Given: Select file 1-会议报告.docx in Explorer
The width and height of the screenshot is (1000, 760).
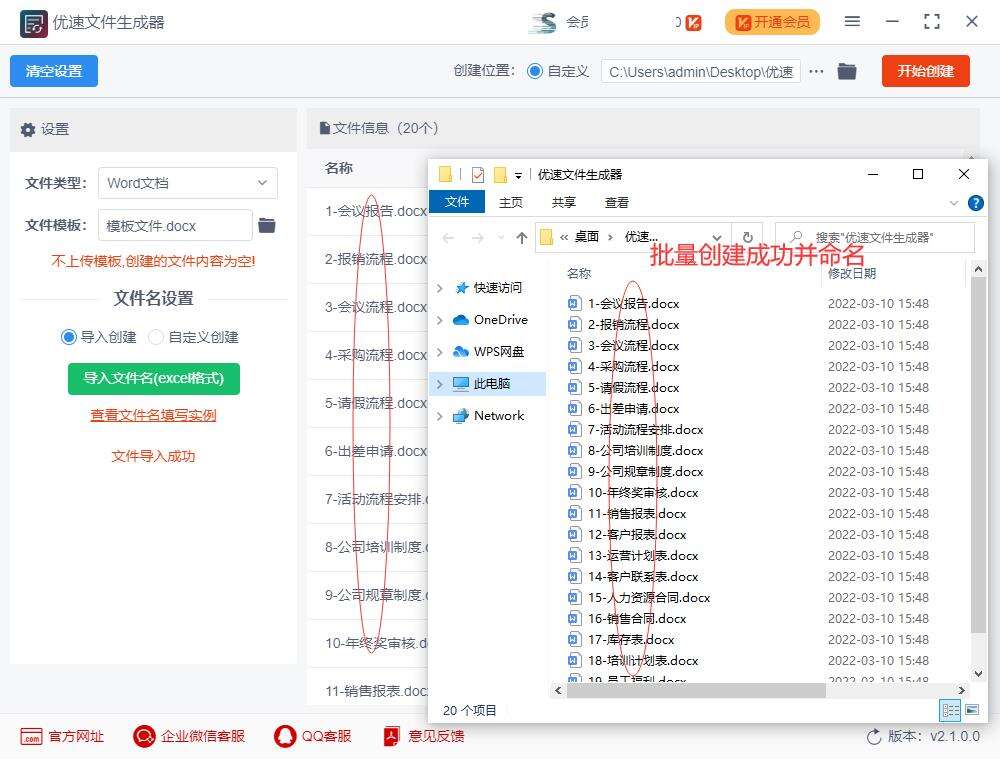Looking at the screenshot, I should point(633,303).
